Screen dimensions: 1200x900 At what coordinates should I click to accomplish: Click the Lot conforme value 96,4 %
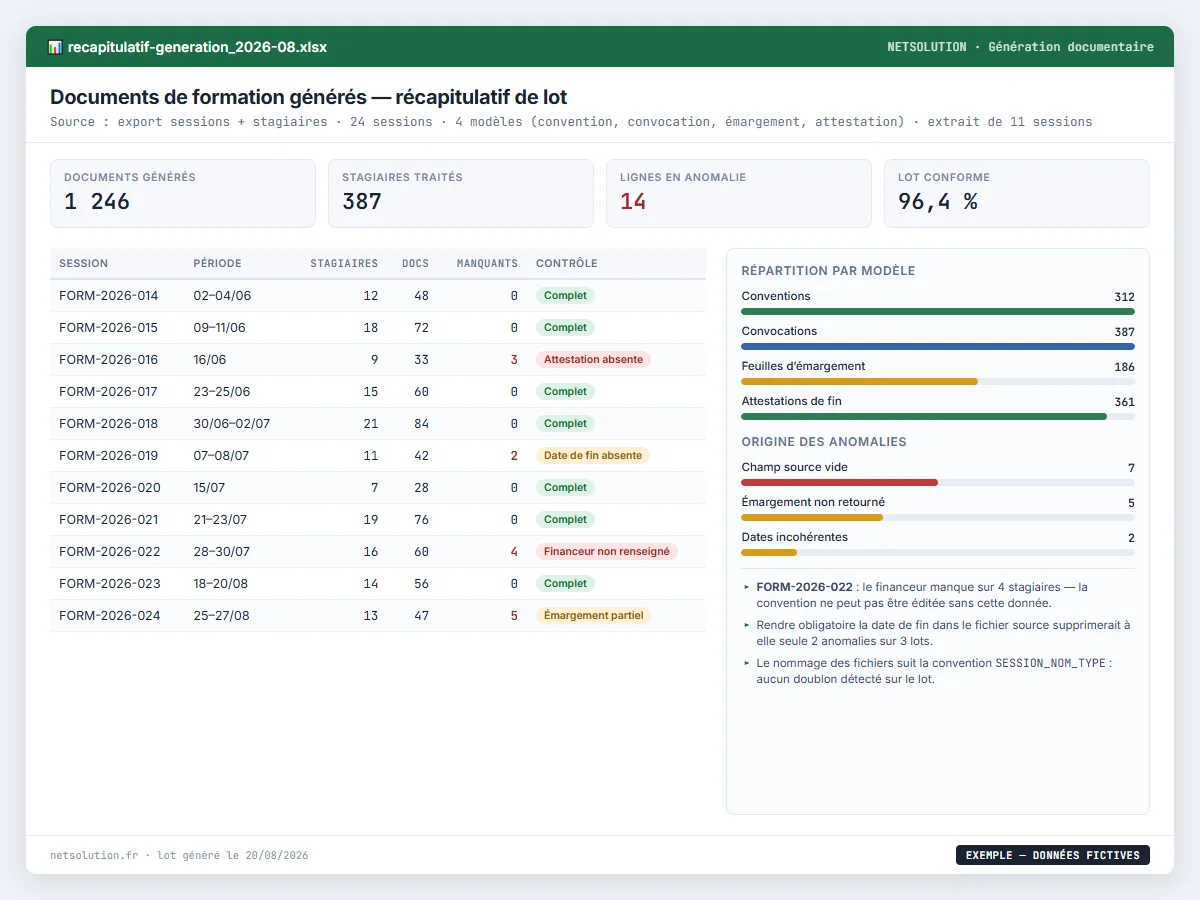click(938, 202)
